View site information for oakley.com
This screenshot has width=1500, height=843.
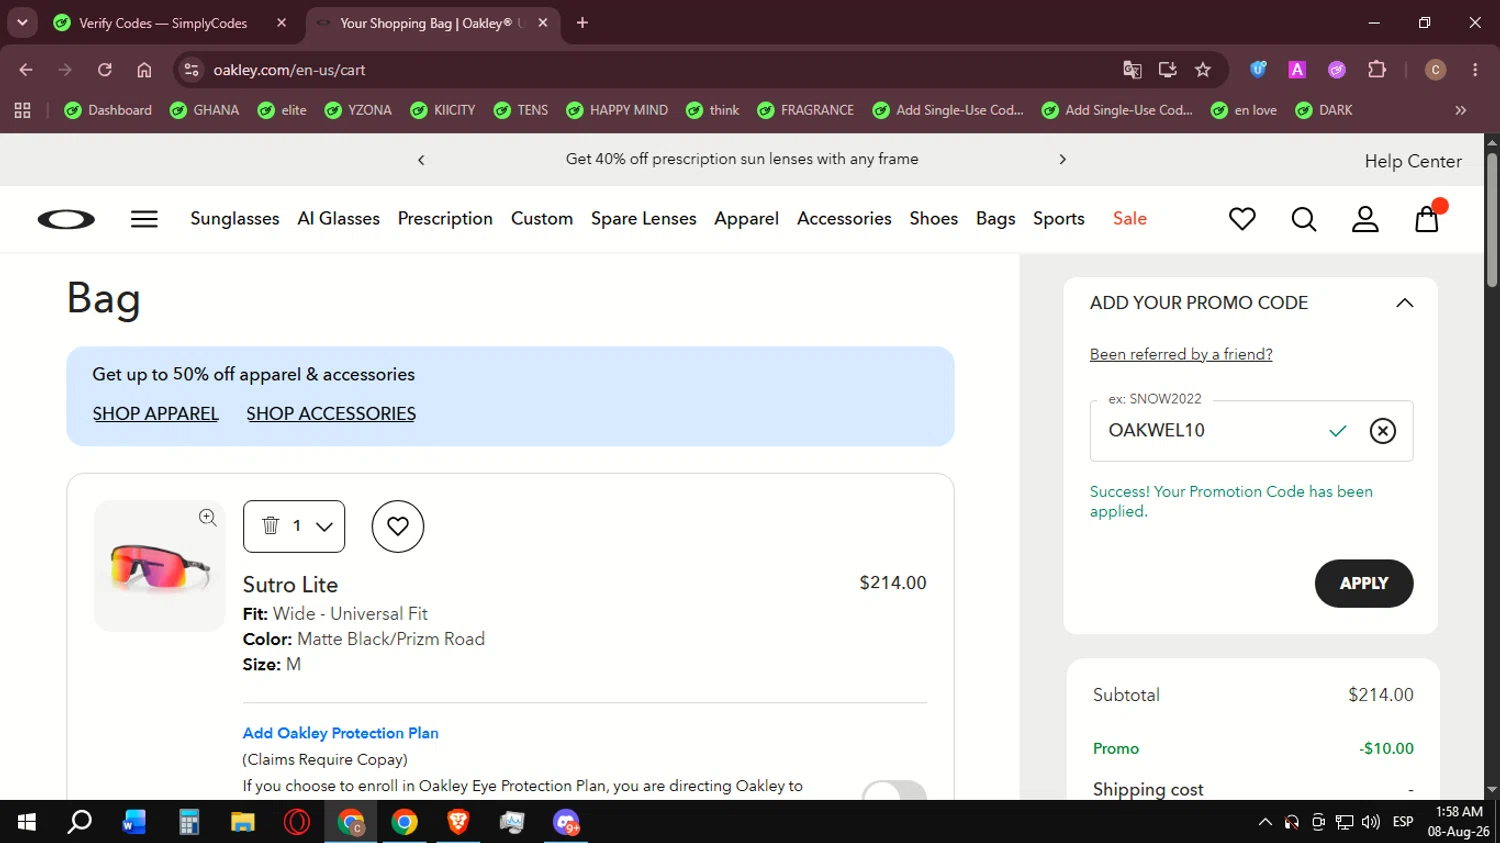click(x=192, y=70)
